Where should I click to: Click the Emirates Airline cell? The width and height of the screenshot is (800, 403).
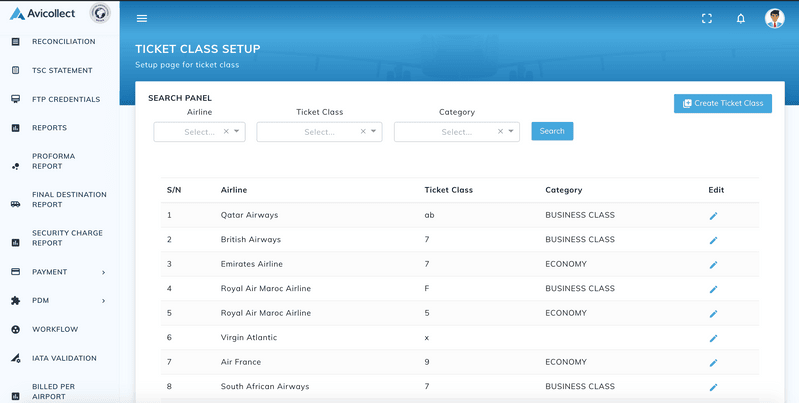pyautogui.click(x=252, y=264)
